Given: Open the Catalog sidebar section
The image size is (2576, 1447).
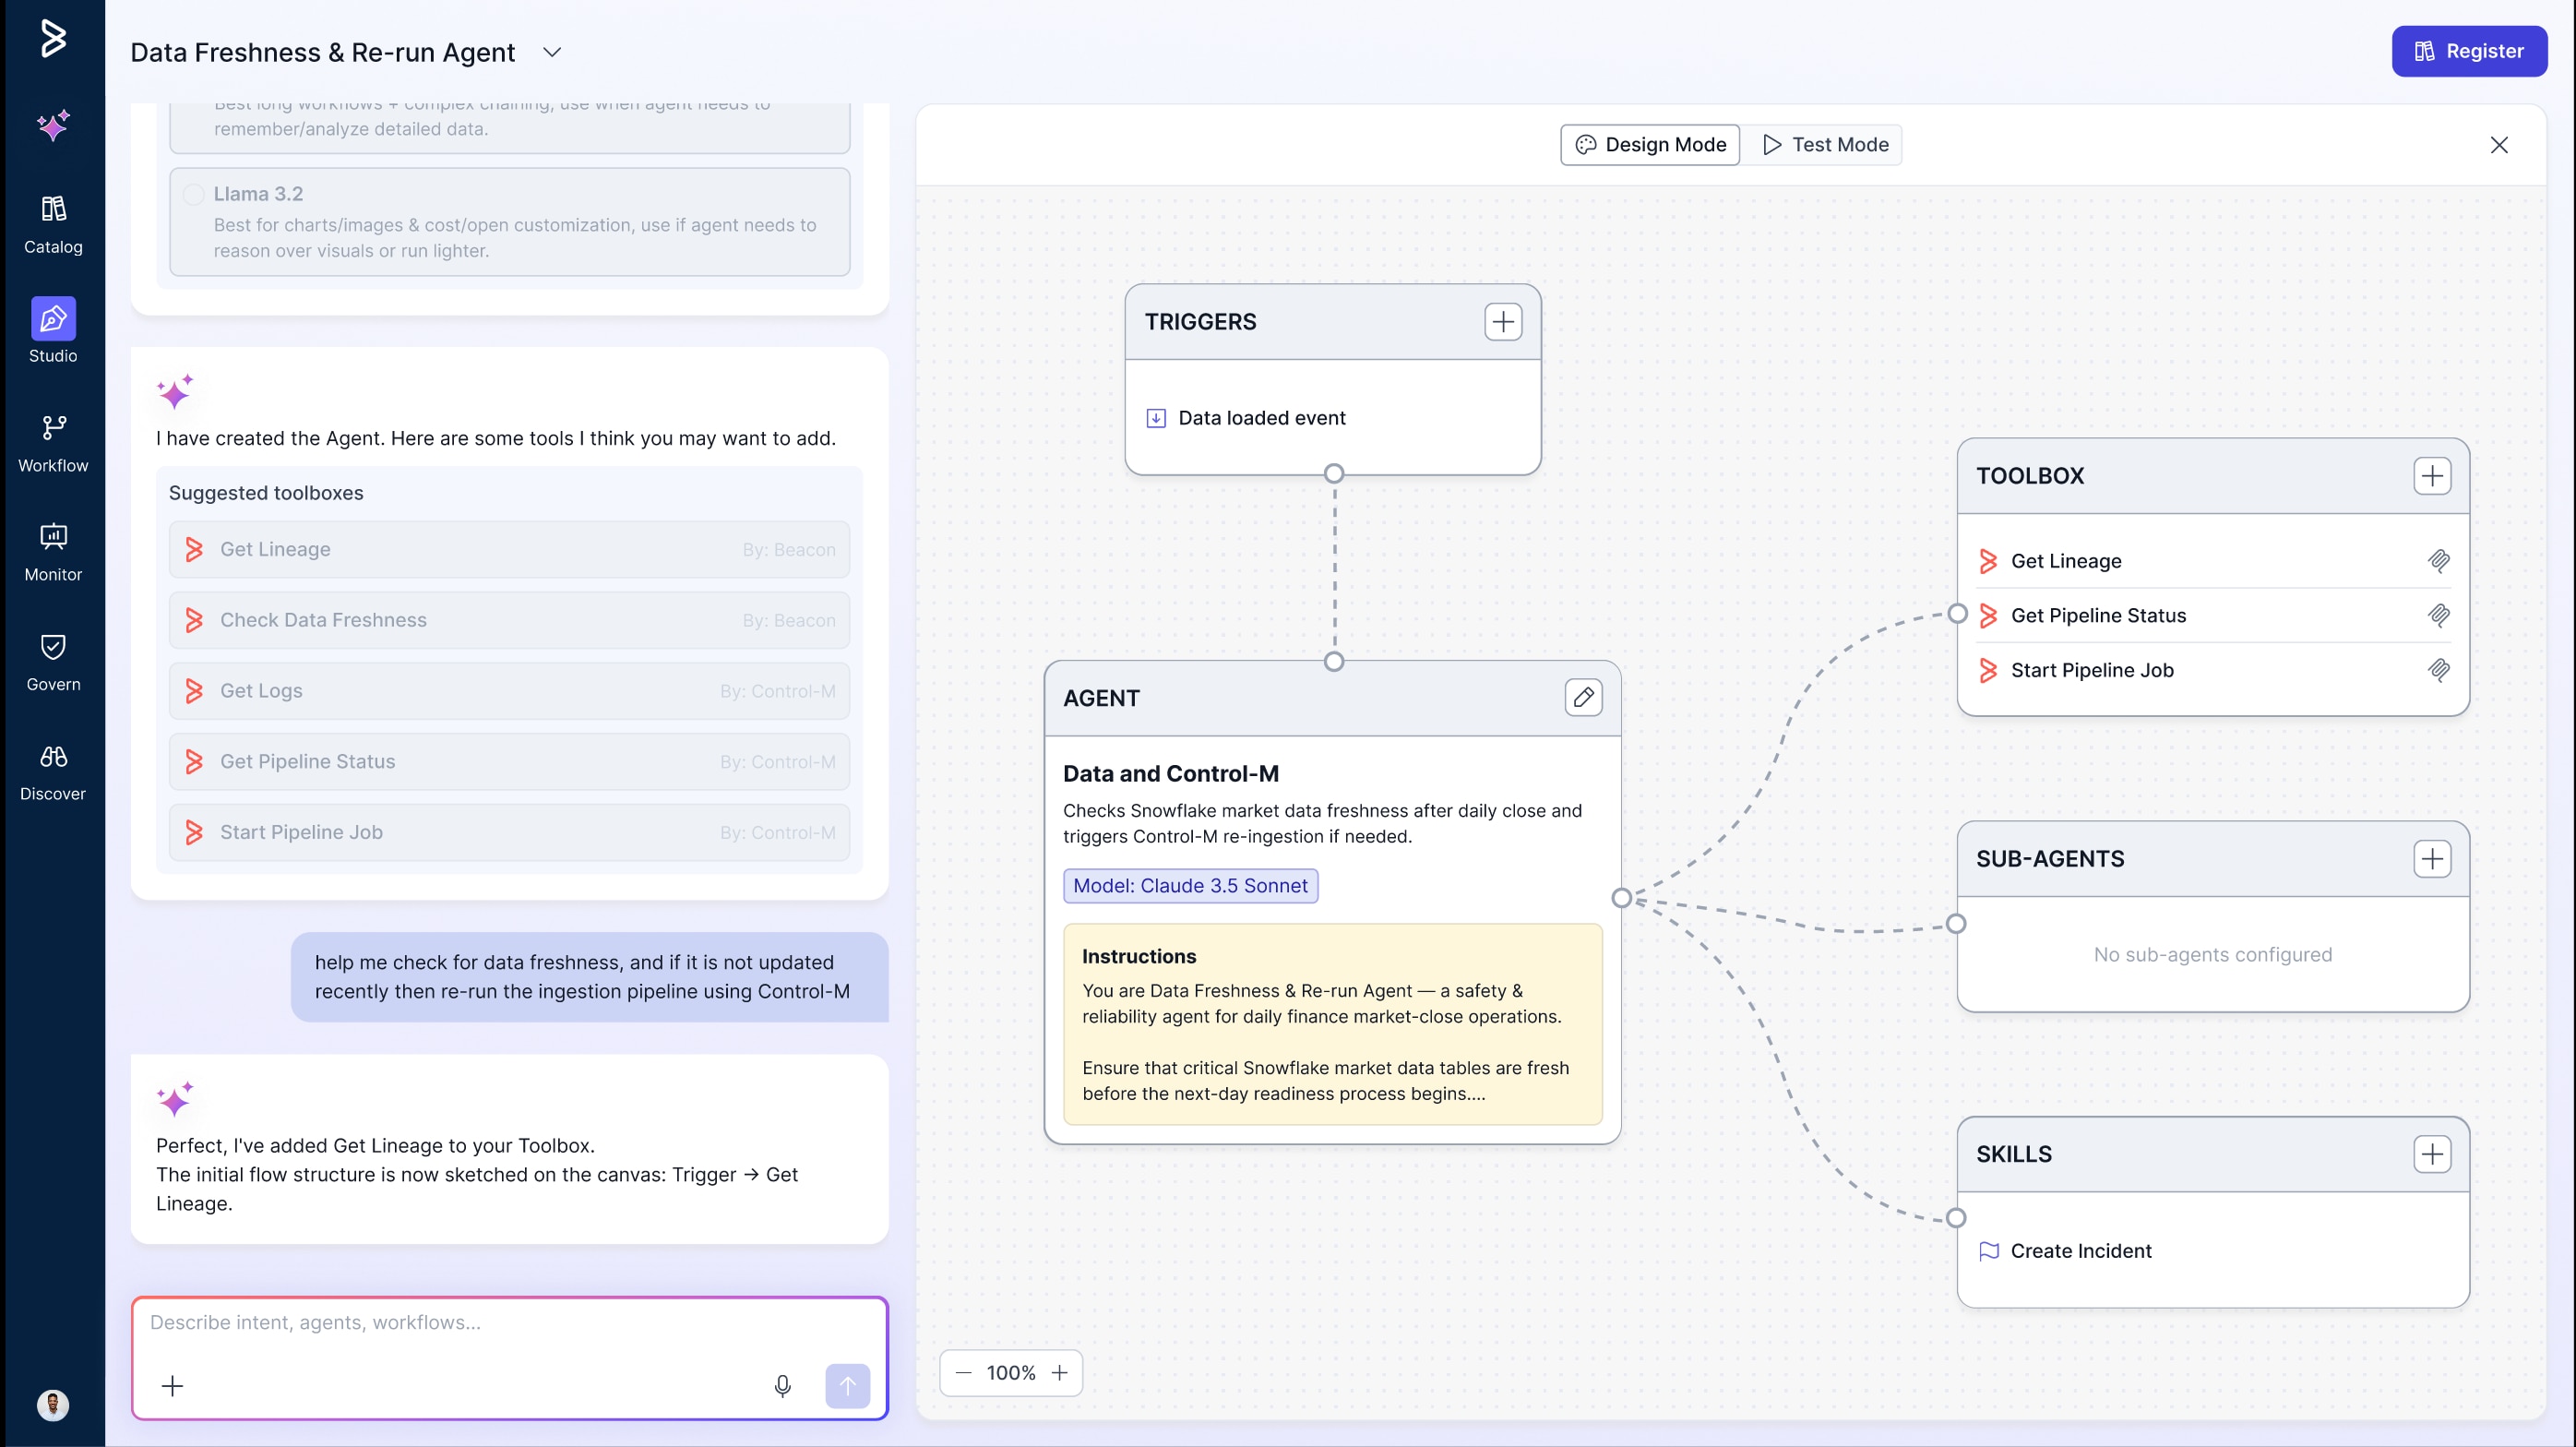Looking at the screenshot, I should coord(53,224).
